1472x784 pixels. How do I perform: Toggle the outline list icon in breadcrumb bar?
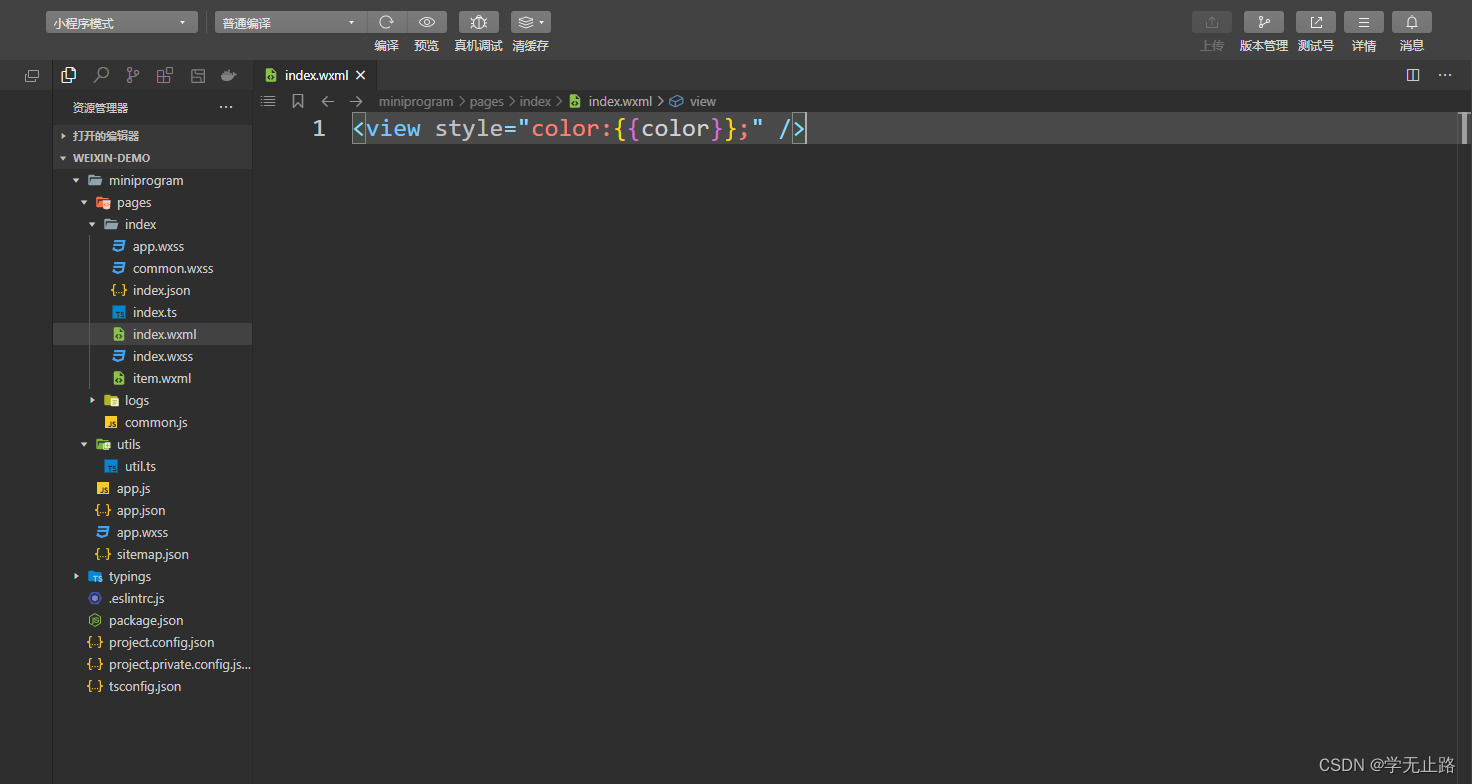click(x=268, y=101)
